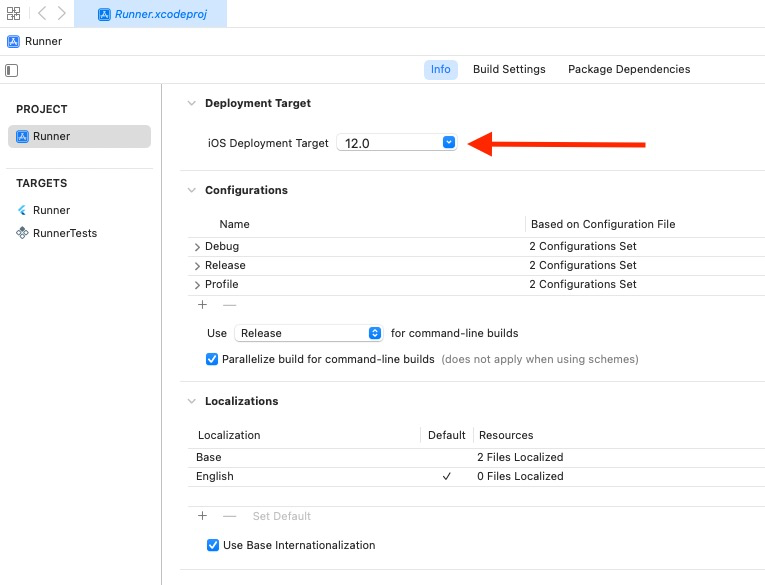This screenshot has width=765, height=585.
Task: Click the English default checkmark
Action: click(446, 477)
